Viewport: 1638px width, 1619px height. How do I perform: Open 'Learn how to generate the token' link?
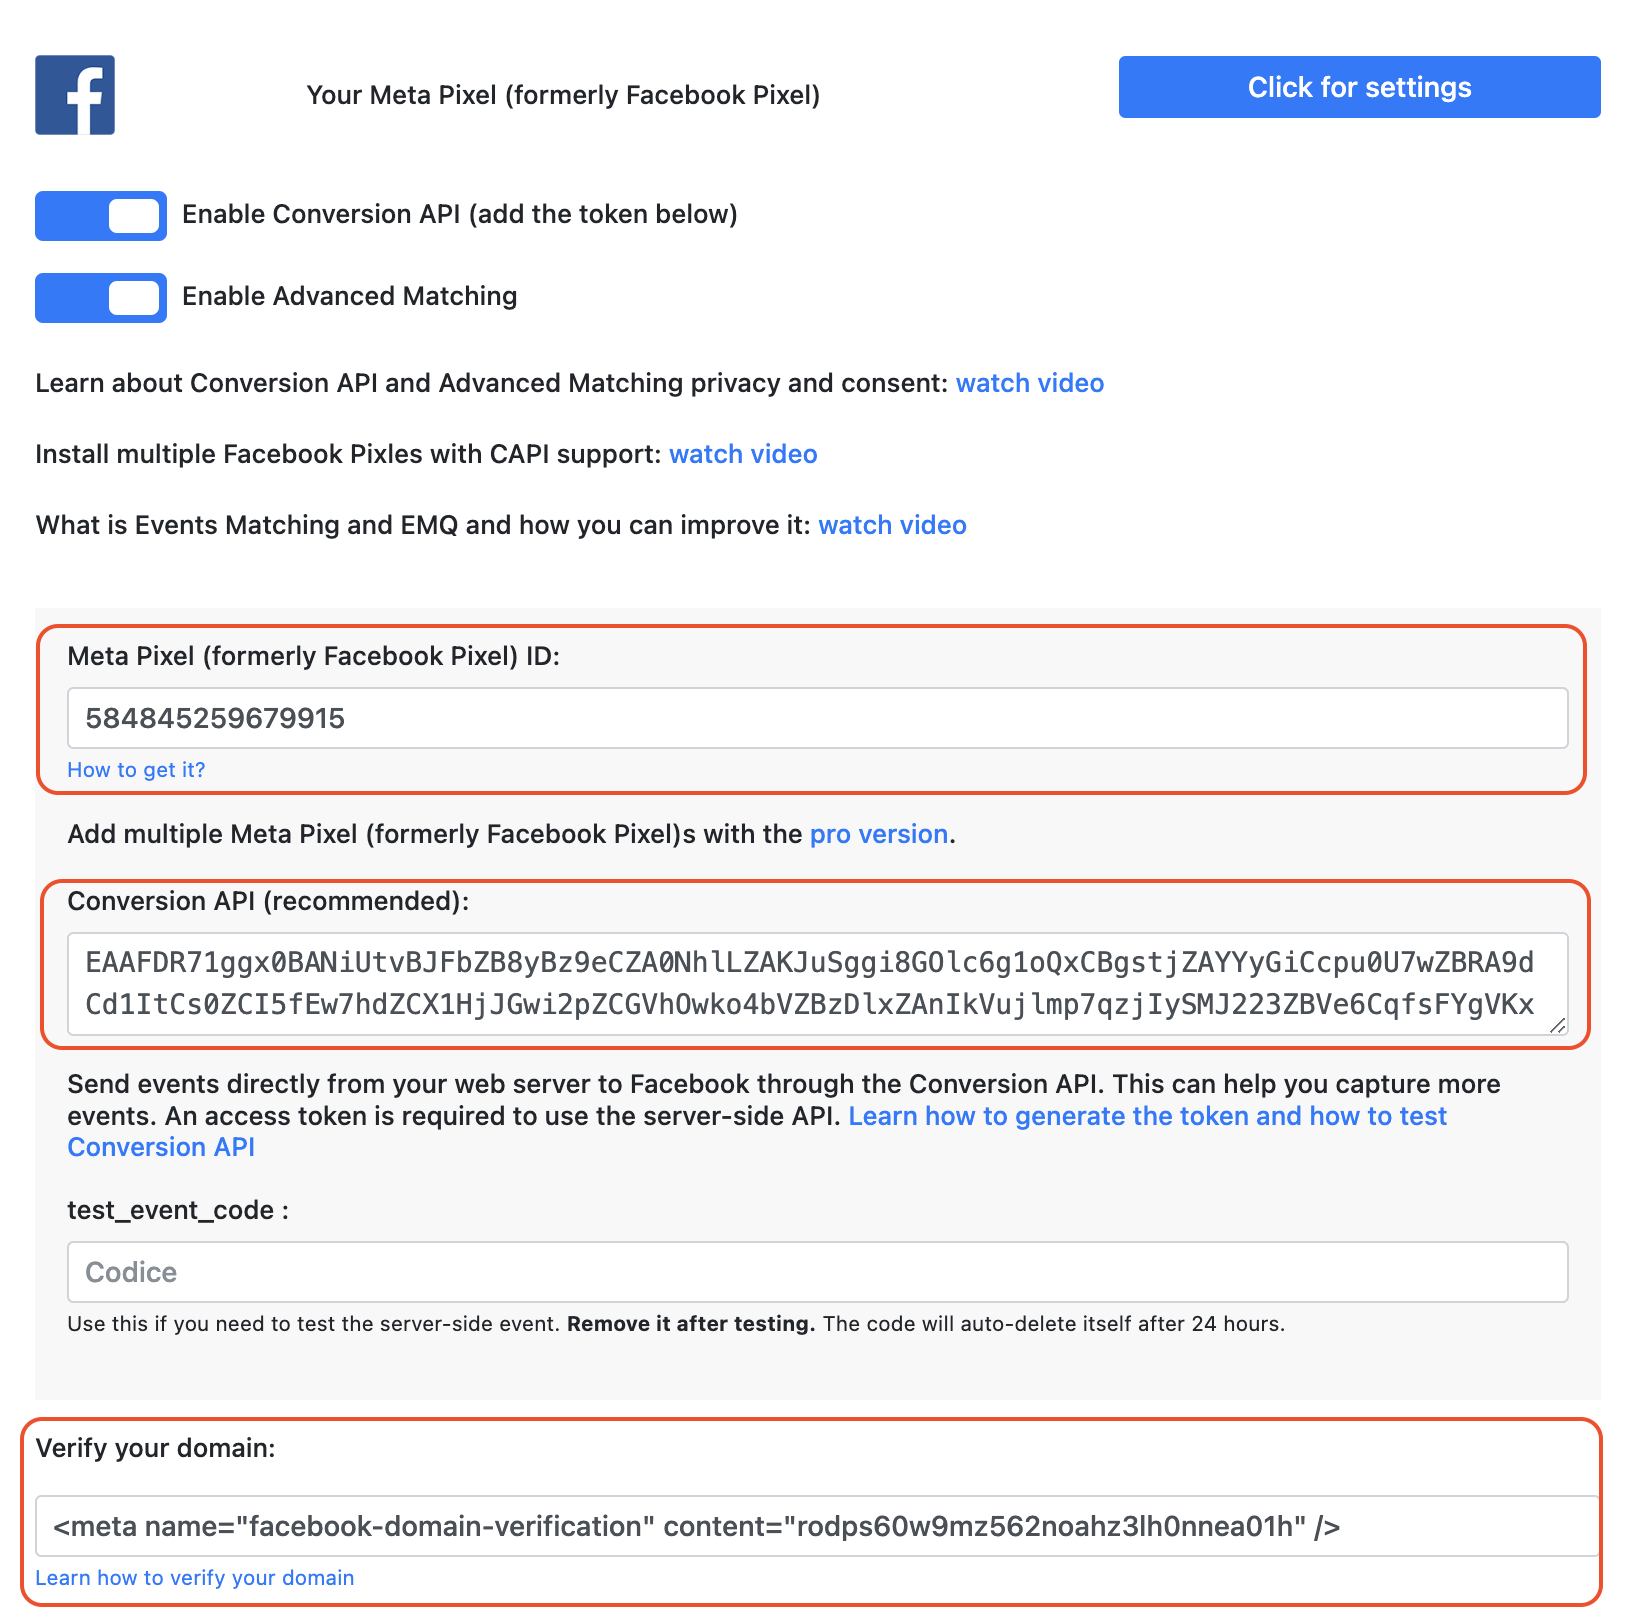click(1147, 1116)
